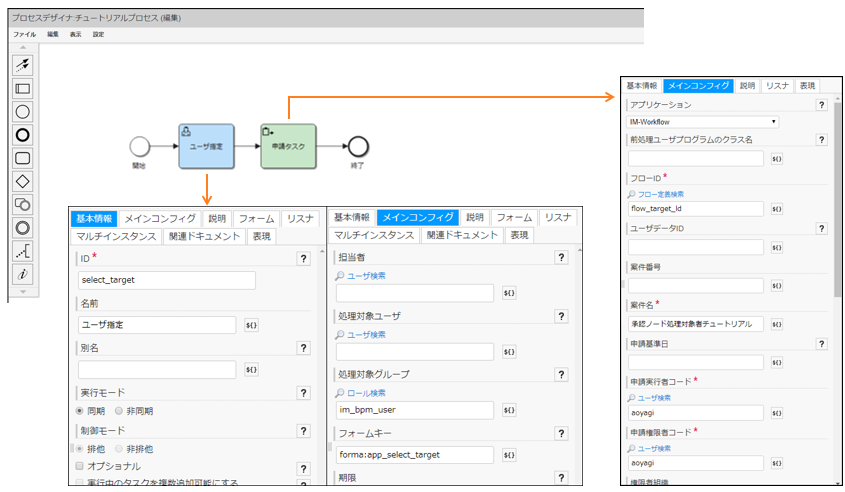Open the 設定 menu
This screenshot has width=845, height=492.
[98, 34]
